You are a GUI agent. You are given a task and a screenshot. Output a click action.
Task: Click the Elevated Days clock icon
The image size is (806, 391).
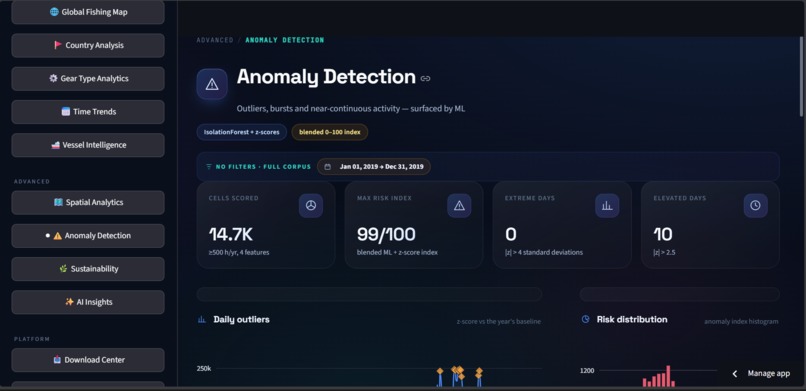[755, 206]
